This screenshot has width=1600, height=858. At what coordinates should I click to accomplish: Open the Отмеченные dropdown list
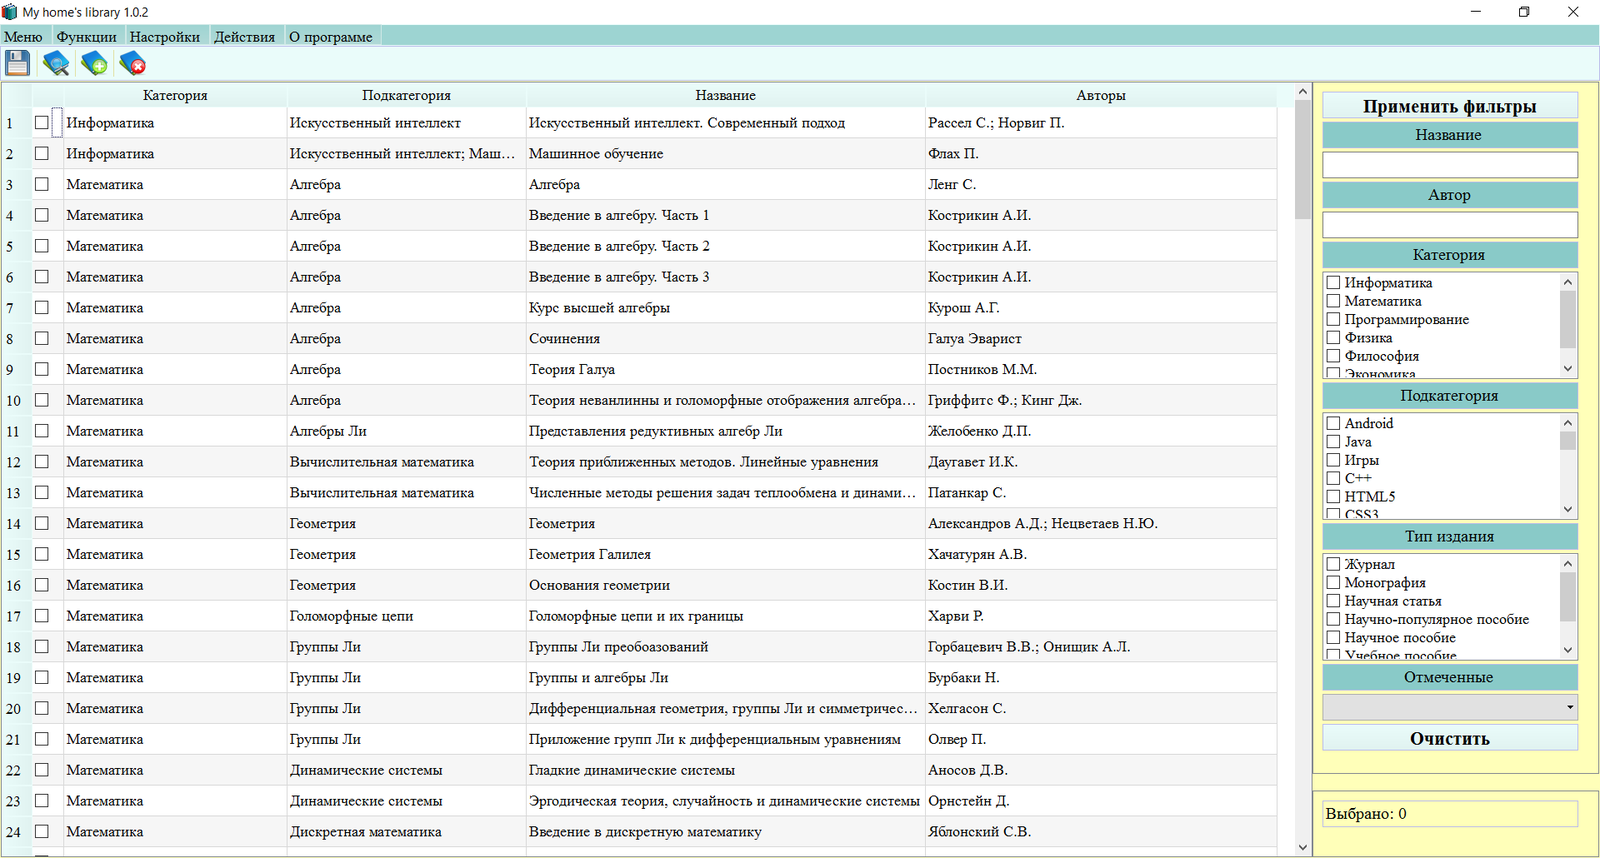(x=1569, y=707)
